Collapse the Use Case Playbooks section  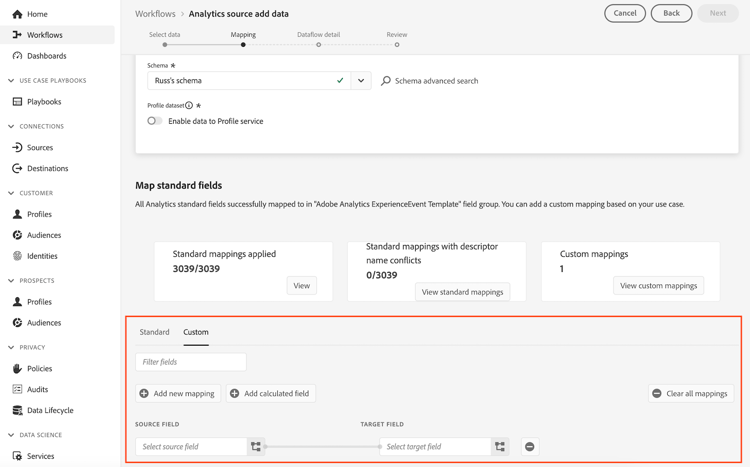11,81
